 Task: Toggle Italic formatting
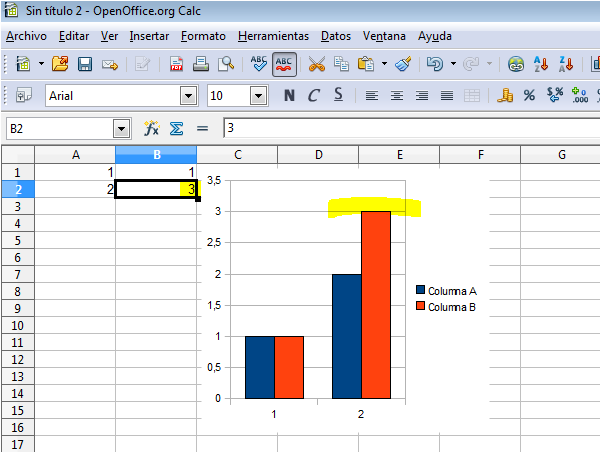pos(314,96)
